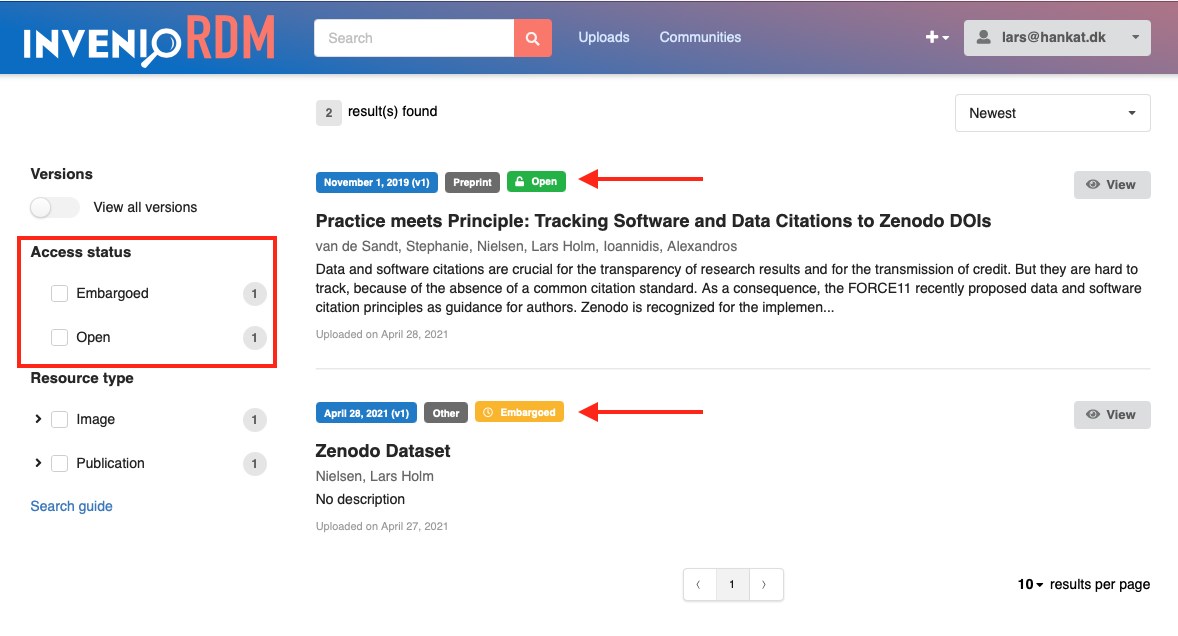Change the 10 results per page dropdown
The image size is (1178, 636).
tap(1030, 584)
